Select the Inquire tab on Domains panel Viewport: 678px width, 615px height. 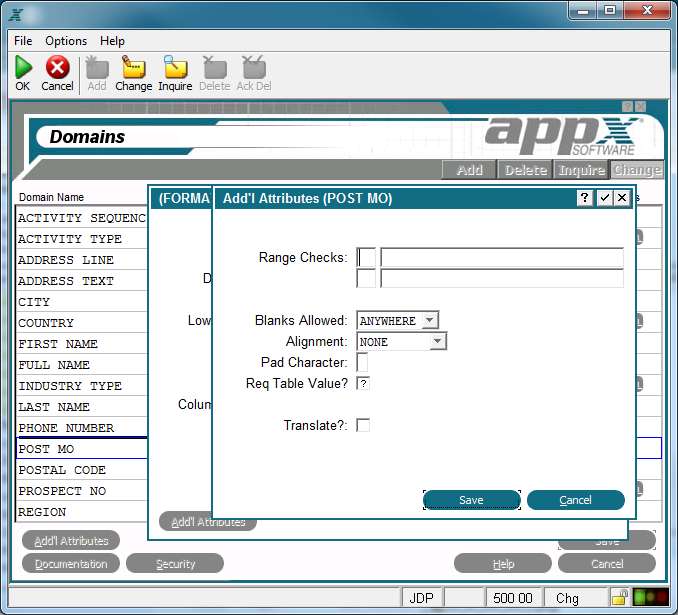tap(582, 170)
